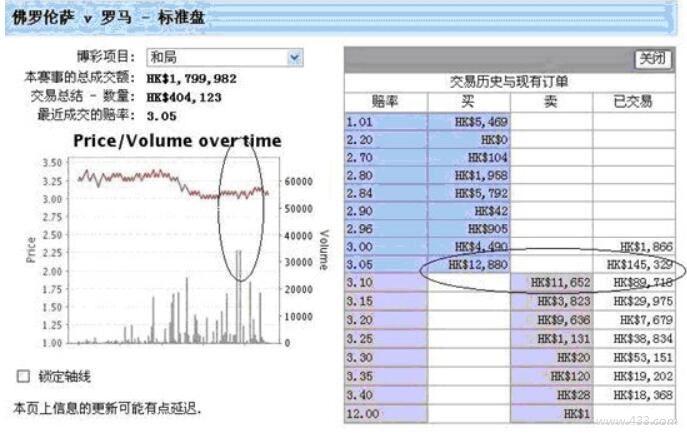Viewport: 687px width, 434px height.
Task: Click the red price line in the chart
Action: click(x=150, y=174)
